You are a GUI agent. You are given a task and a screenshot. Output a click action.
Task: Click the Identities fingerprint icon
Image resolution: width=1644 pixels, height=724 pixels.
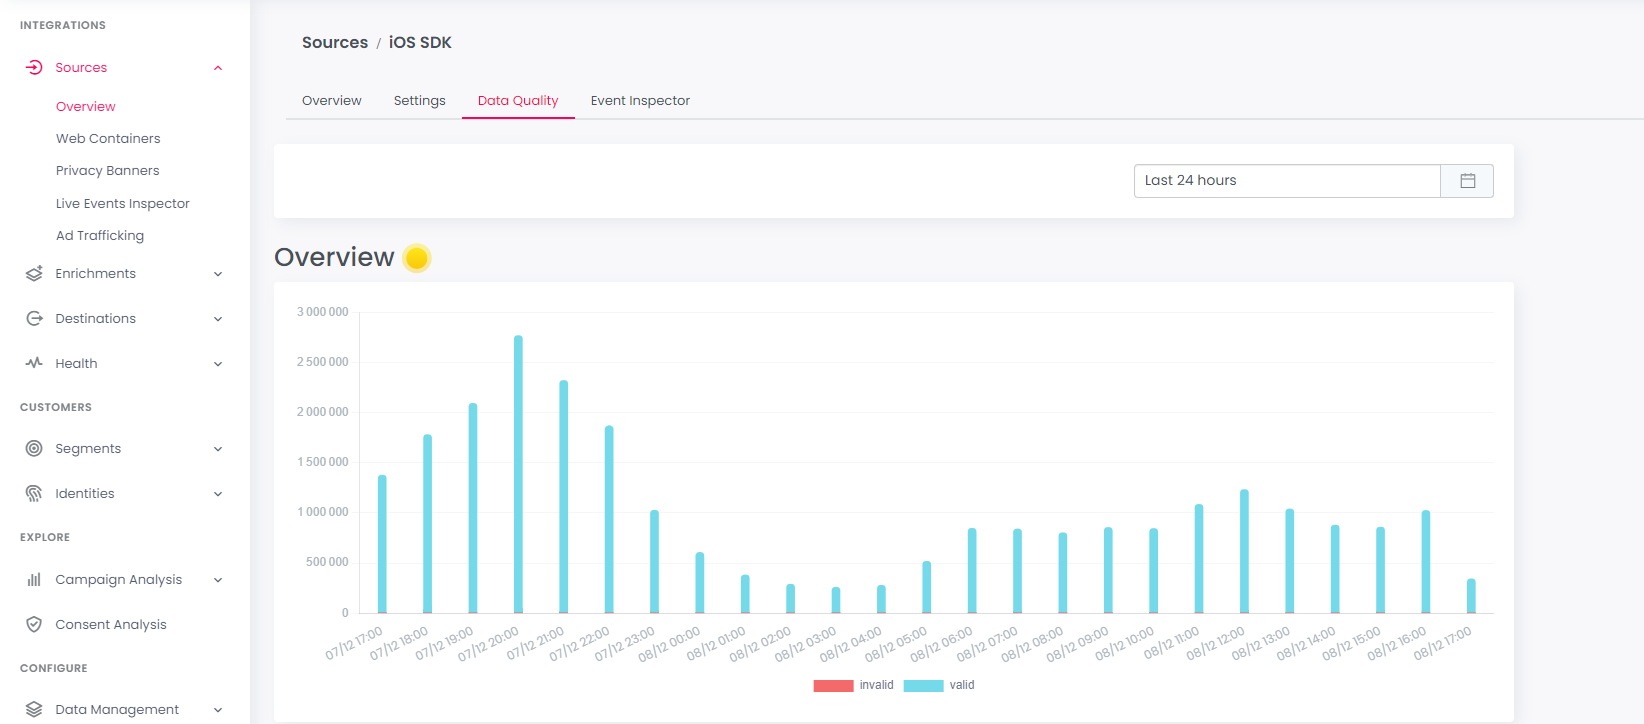tap(34, 494)
